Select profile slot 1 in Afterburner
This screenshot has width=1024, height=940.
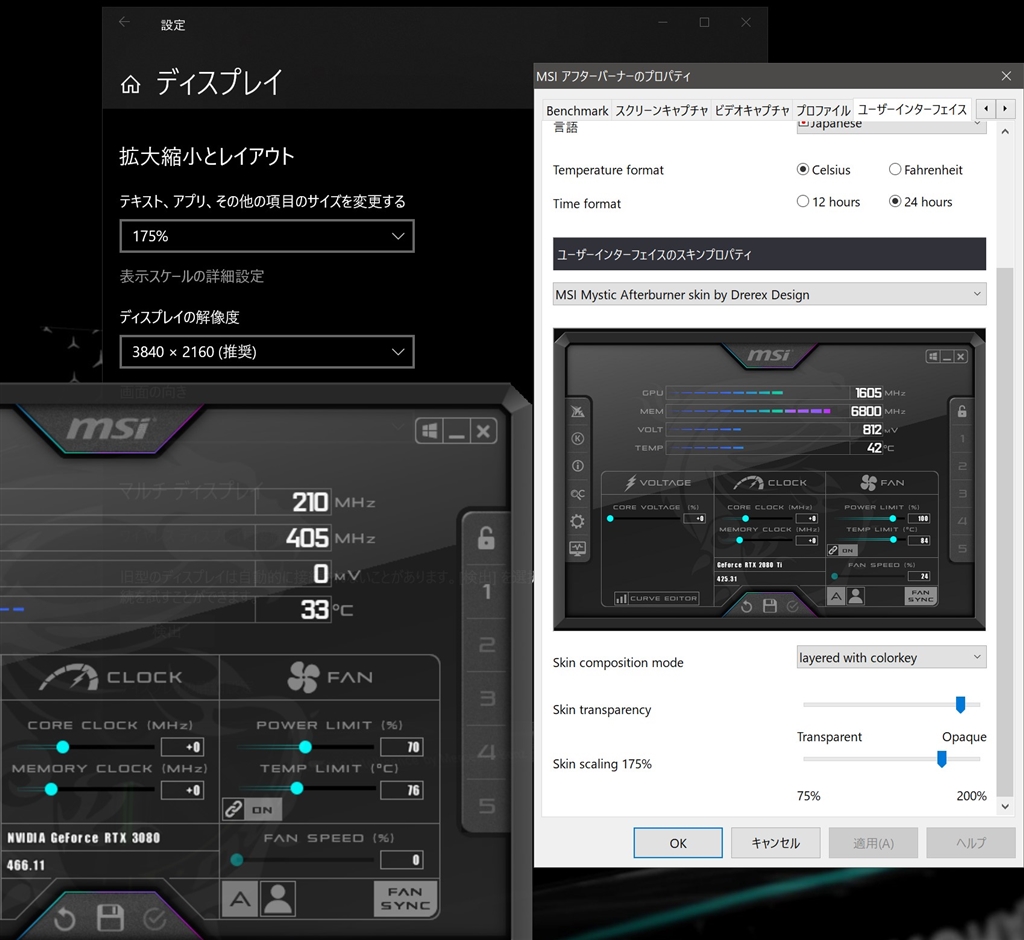[487, 592]
